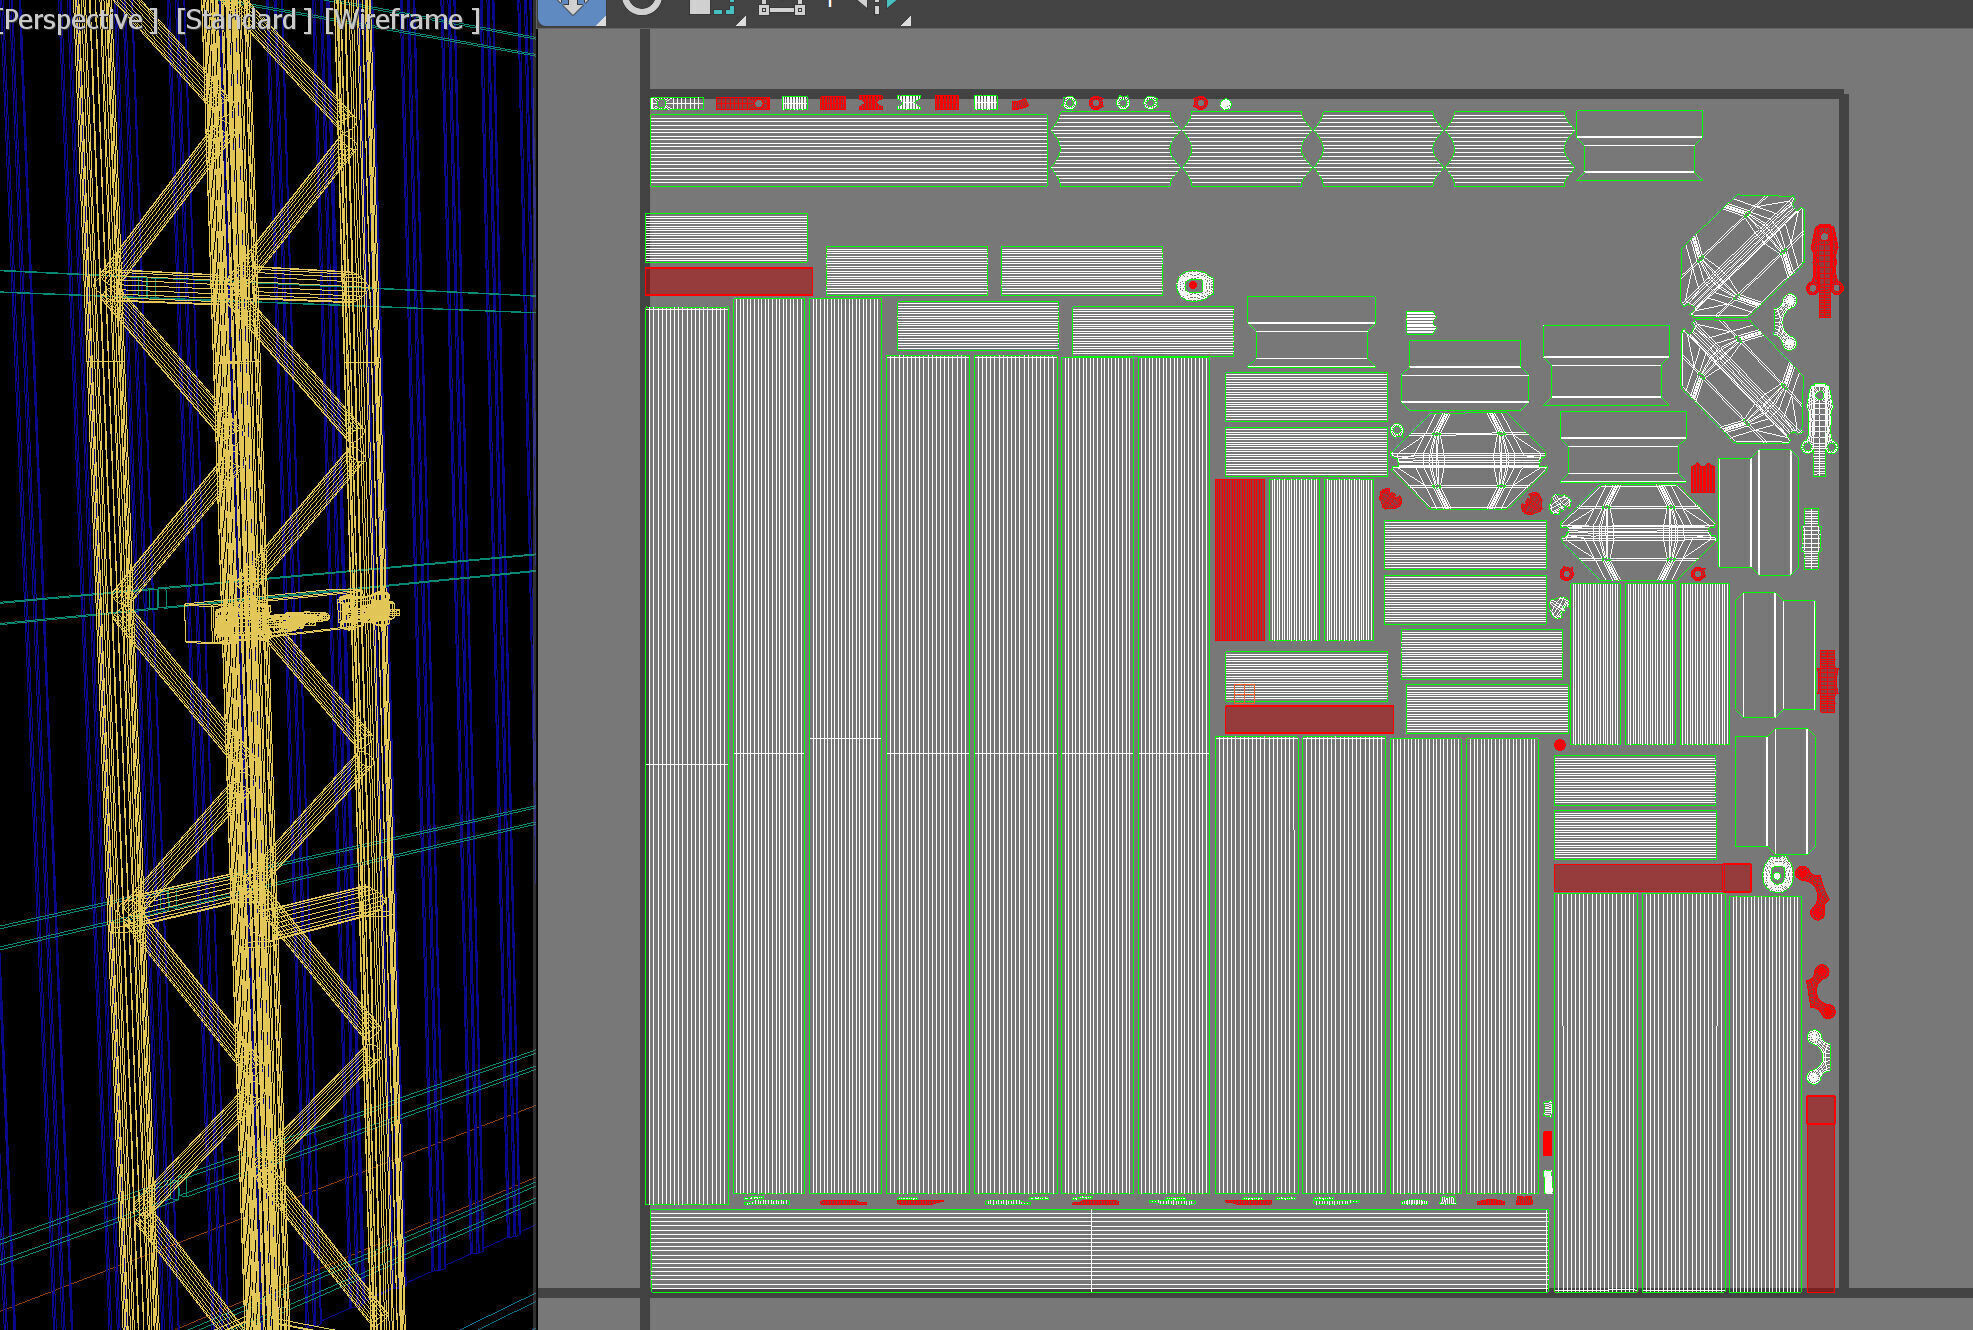Open the [Perspective] viewport menu
1973x1330 pixels.
click(x=78, y=20)
